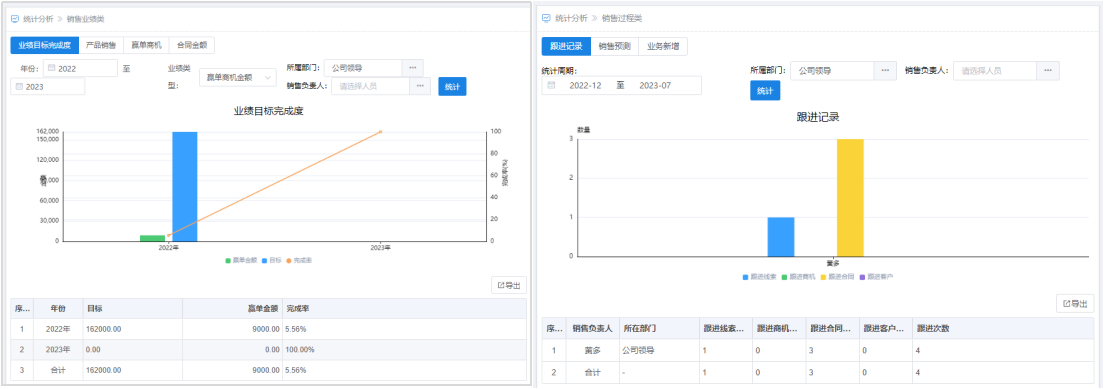Click the 赢单金额 column header
This screenshot has width=1104, height=389.
(232, 308)
